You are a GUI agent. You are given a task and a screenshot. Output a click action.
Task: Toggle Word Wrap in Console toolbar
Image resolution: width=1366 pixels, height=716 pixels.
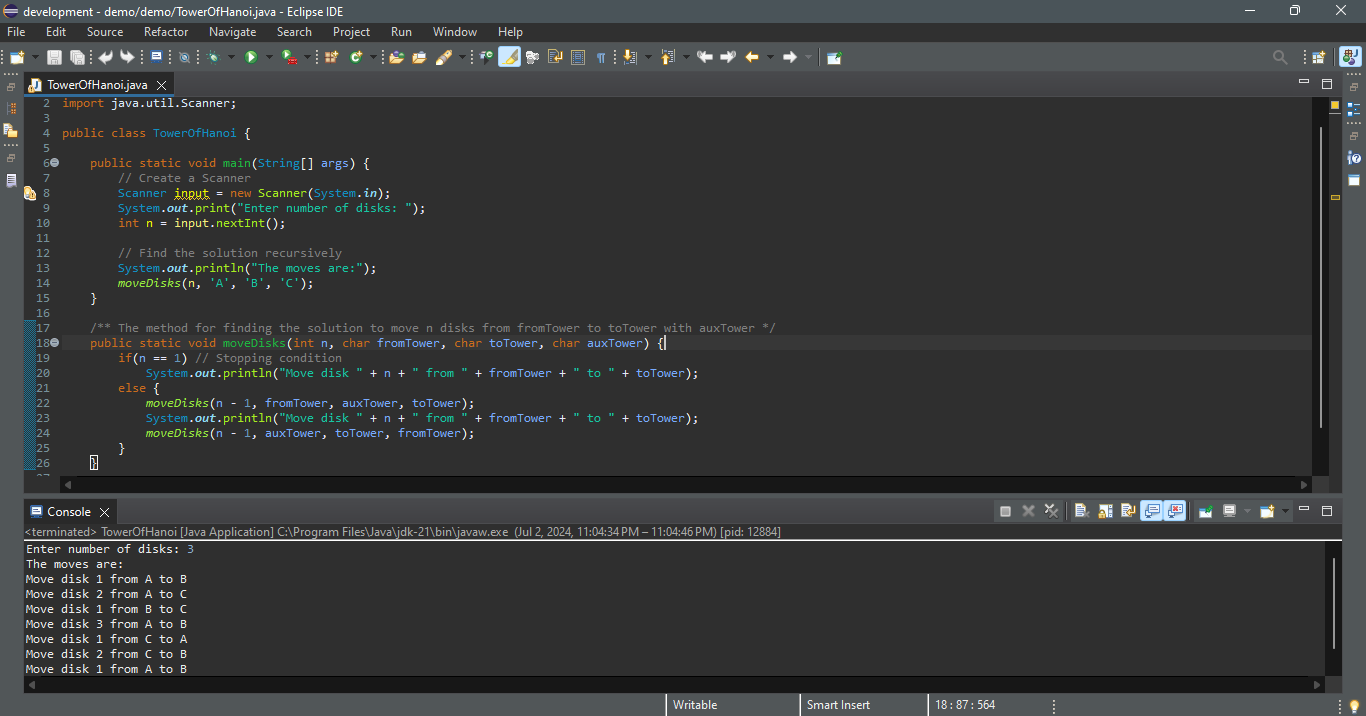click(1128, 511)
